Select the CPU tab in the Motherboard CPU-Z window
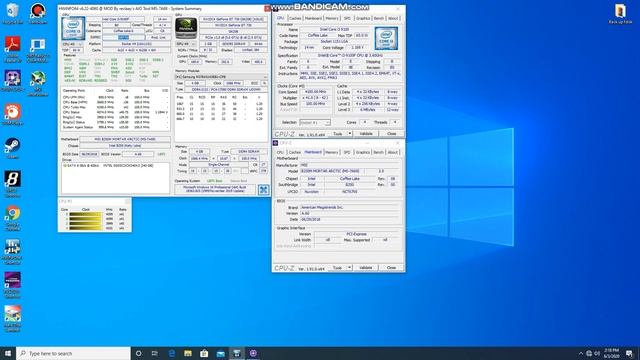The width and height of the screenshot is (640, 360). point(280,152)
